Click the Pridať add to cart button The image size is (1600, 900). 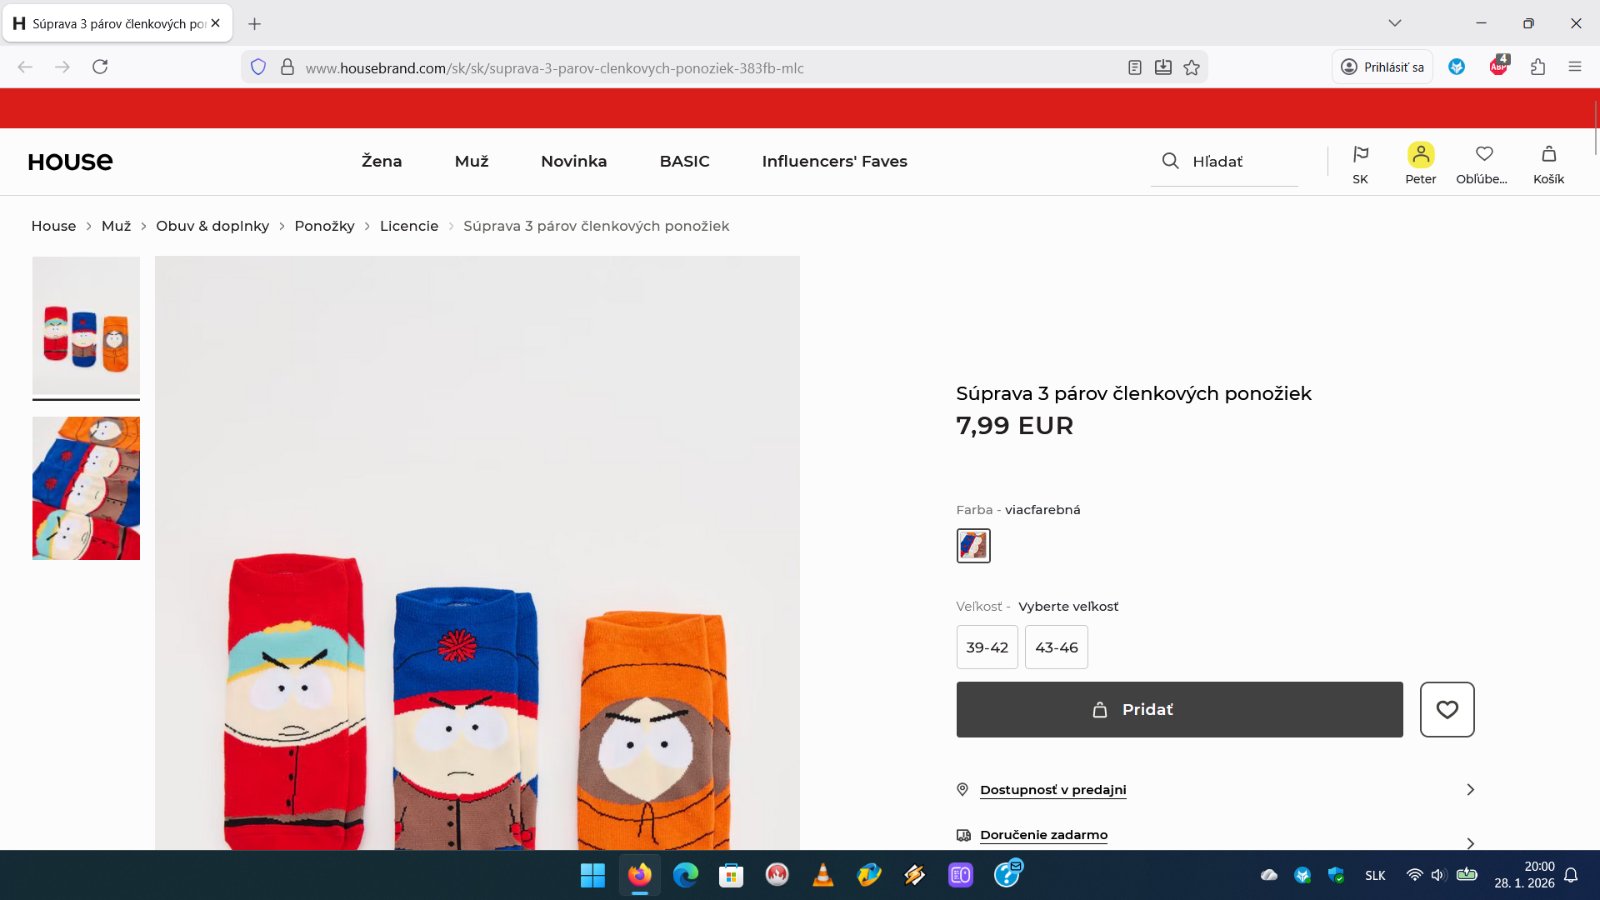click(1179, 710)
